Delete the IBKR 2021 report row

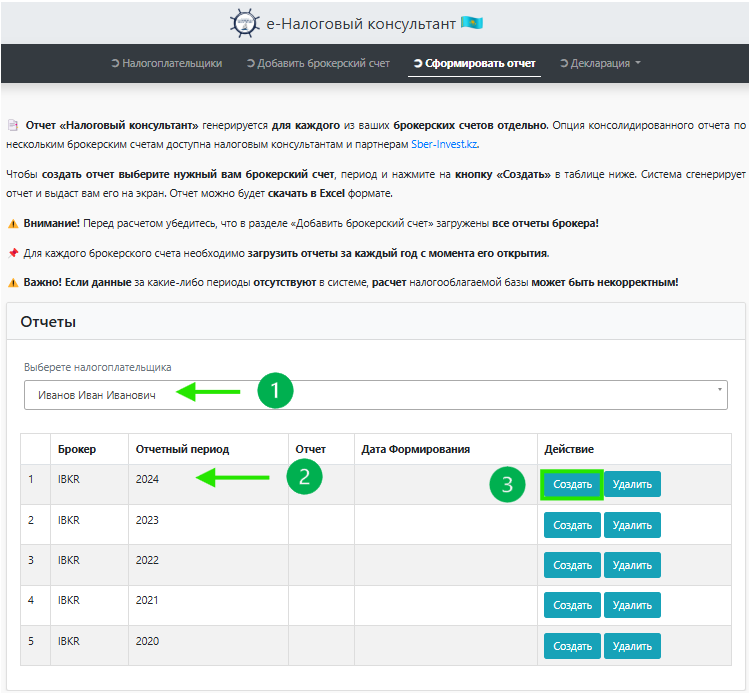pos(632,605)
